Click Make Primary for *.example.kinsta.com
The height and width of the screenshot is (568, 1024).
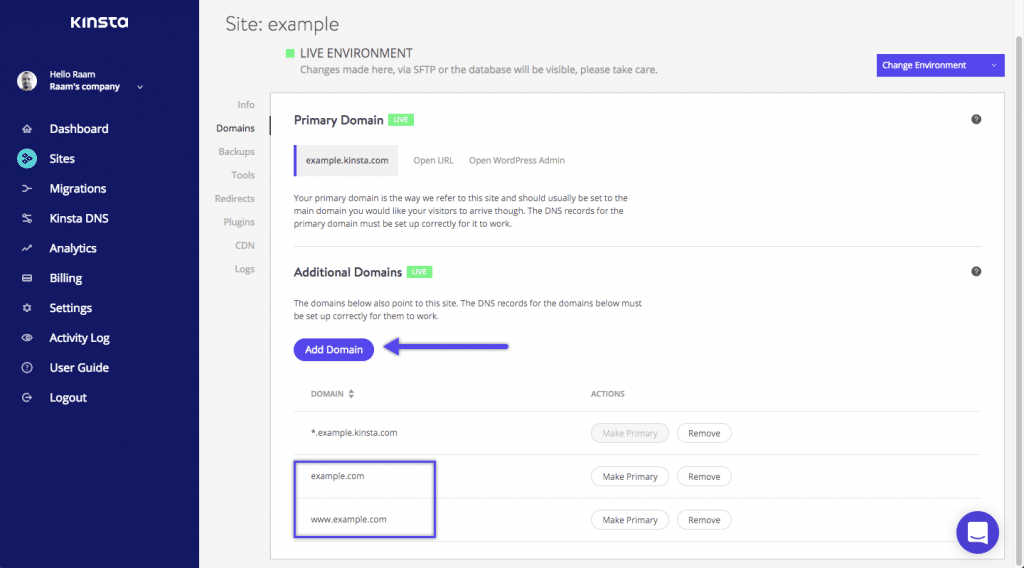(x=630, y=433)
